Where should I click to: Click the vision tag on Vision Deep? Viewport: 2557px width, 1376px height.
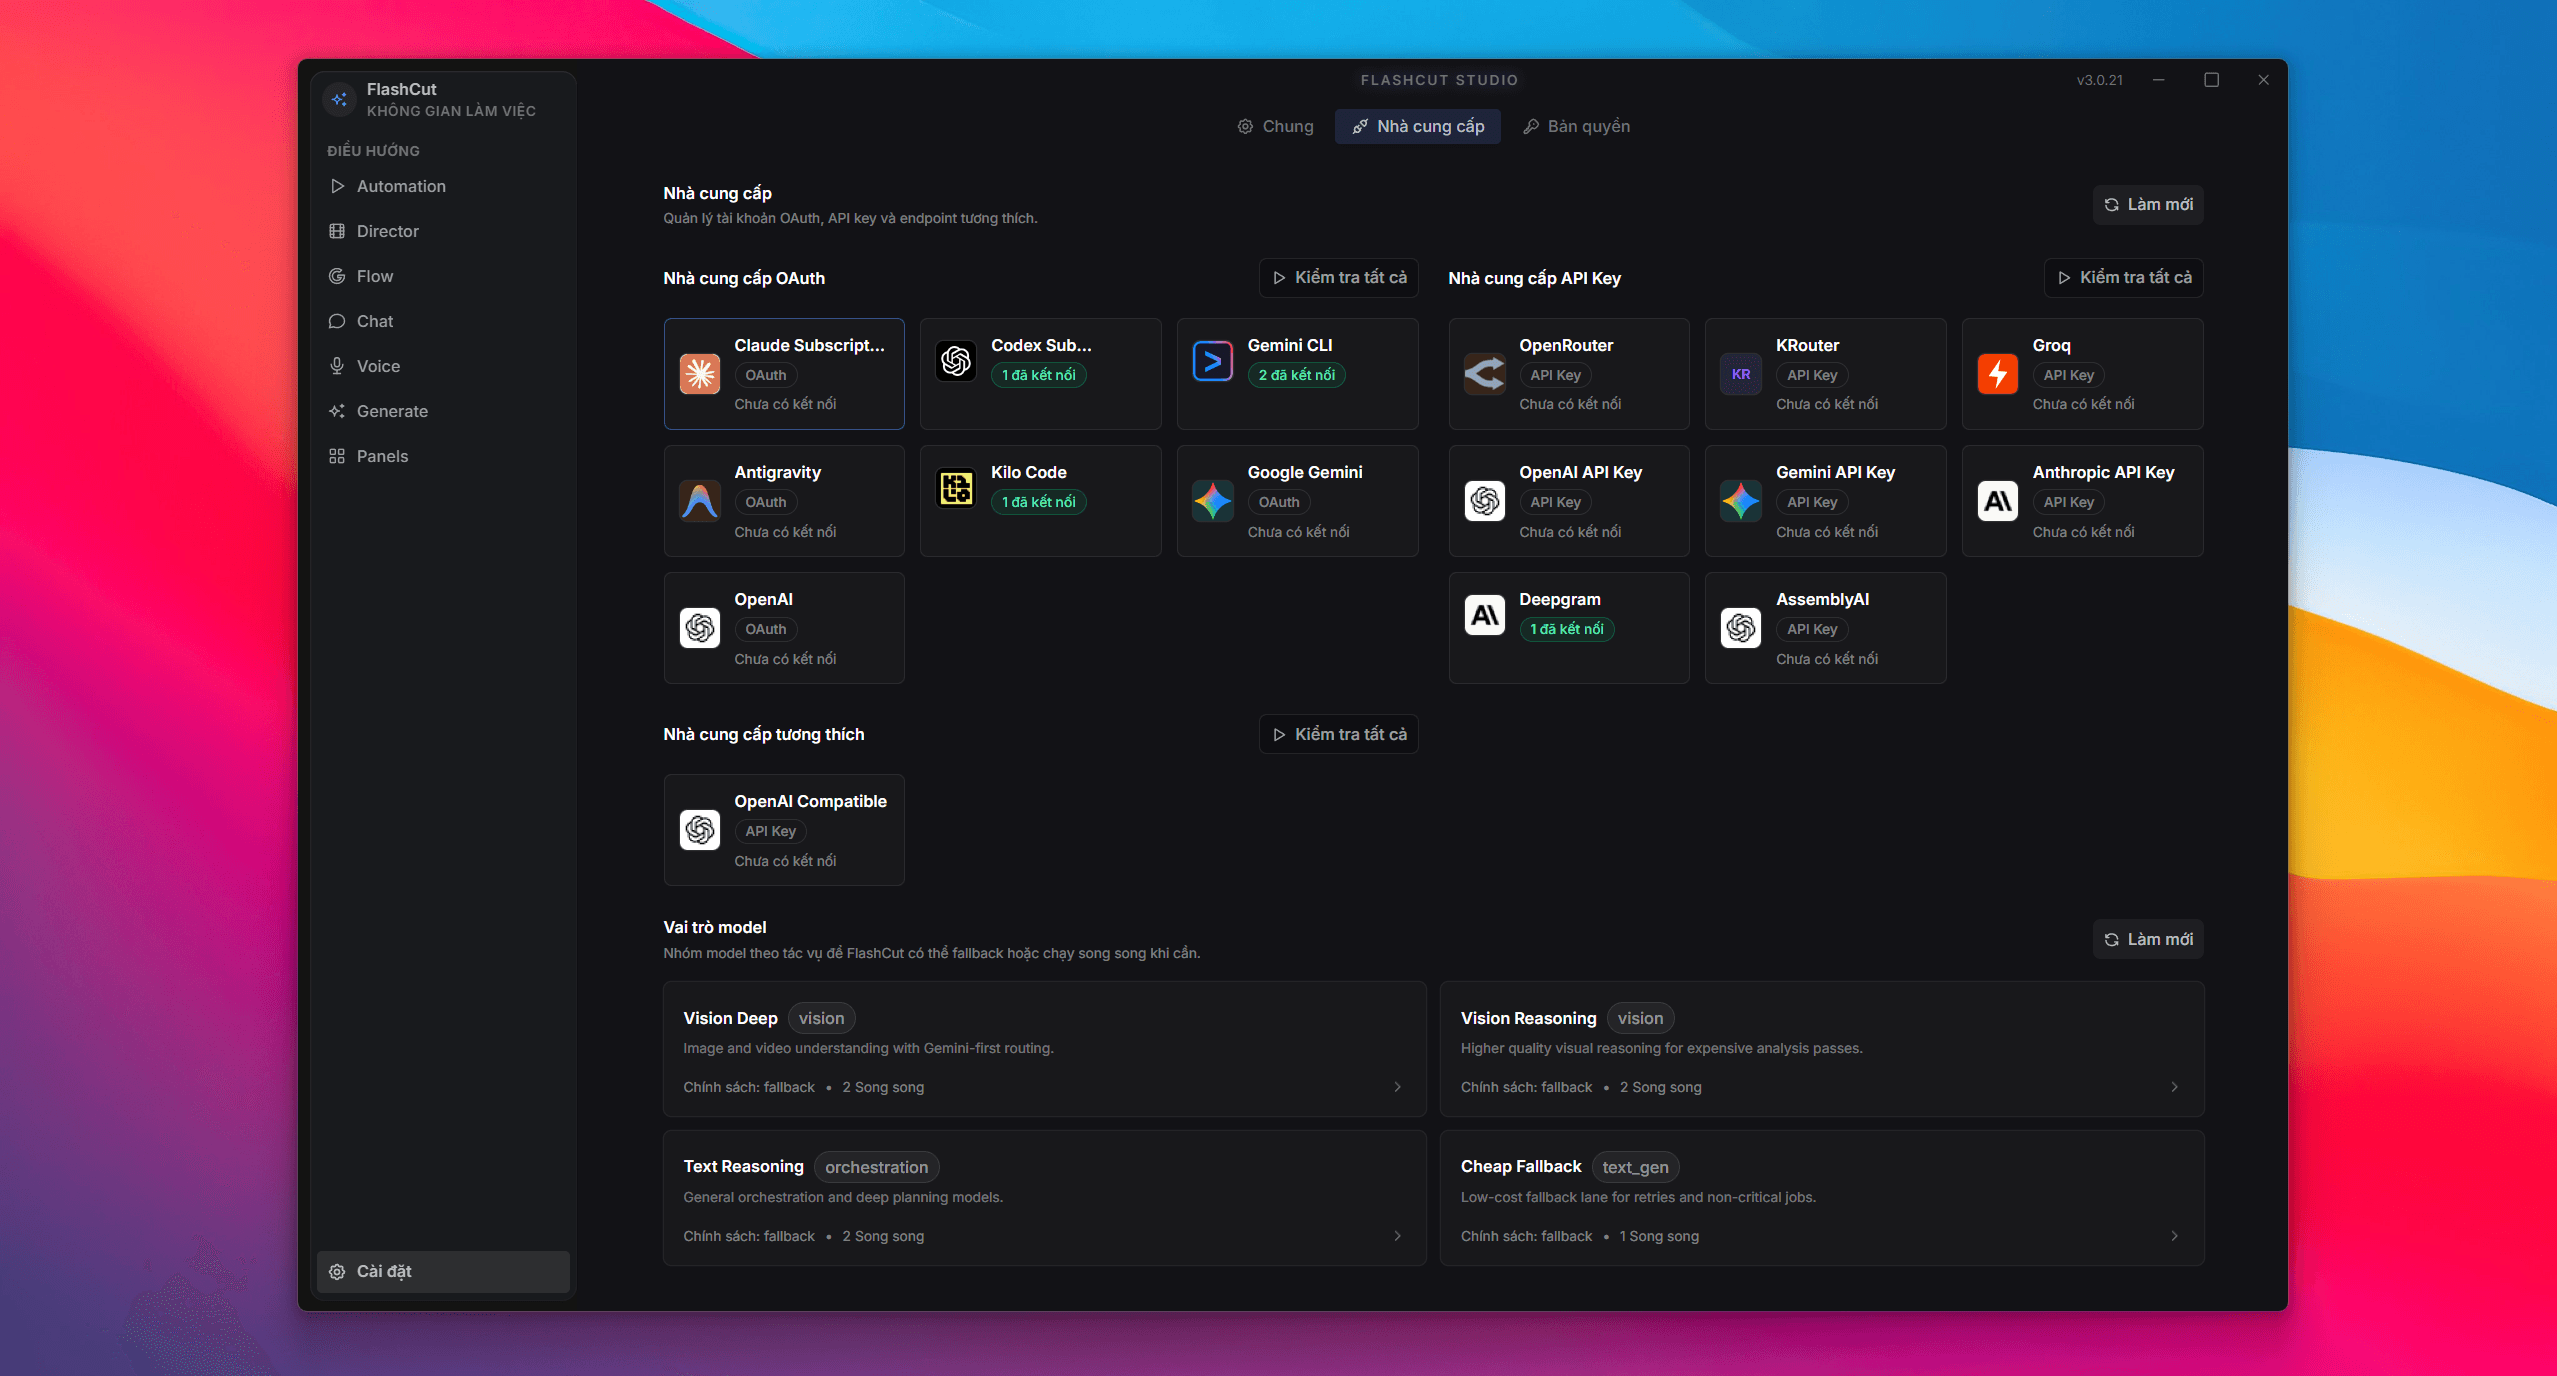click(821, 1018)
